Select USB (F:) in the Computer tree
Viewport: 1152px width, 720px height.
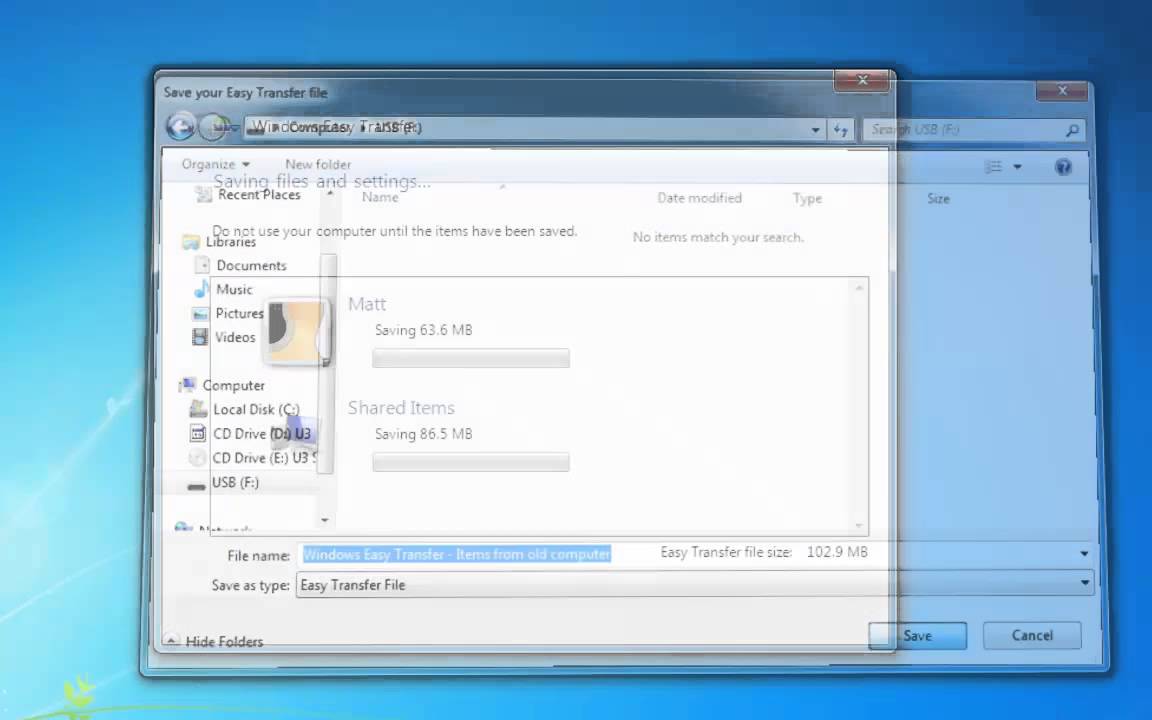coord(235,483)
